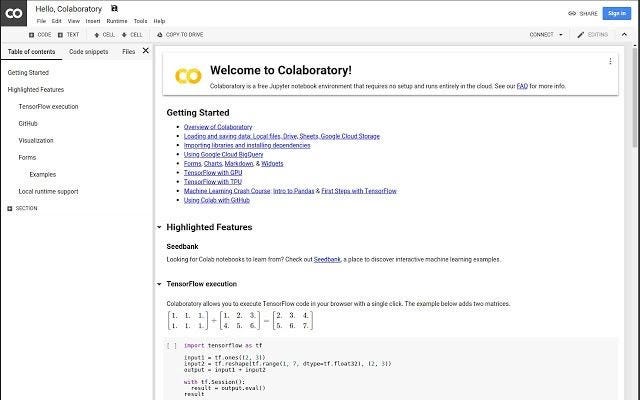Open the Insert menu

pyautogui.click(x=93, y=21)
